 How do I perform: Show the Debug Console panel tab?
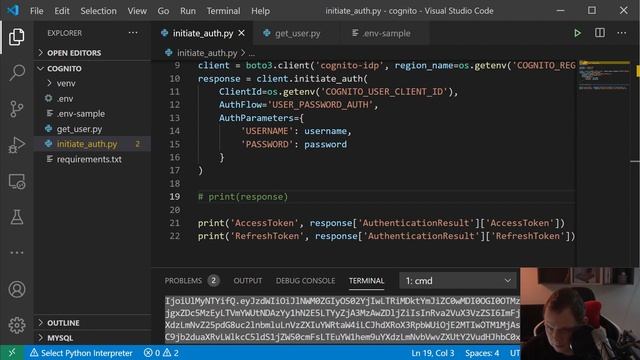click(305, 281)
